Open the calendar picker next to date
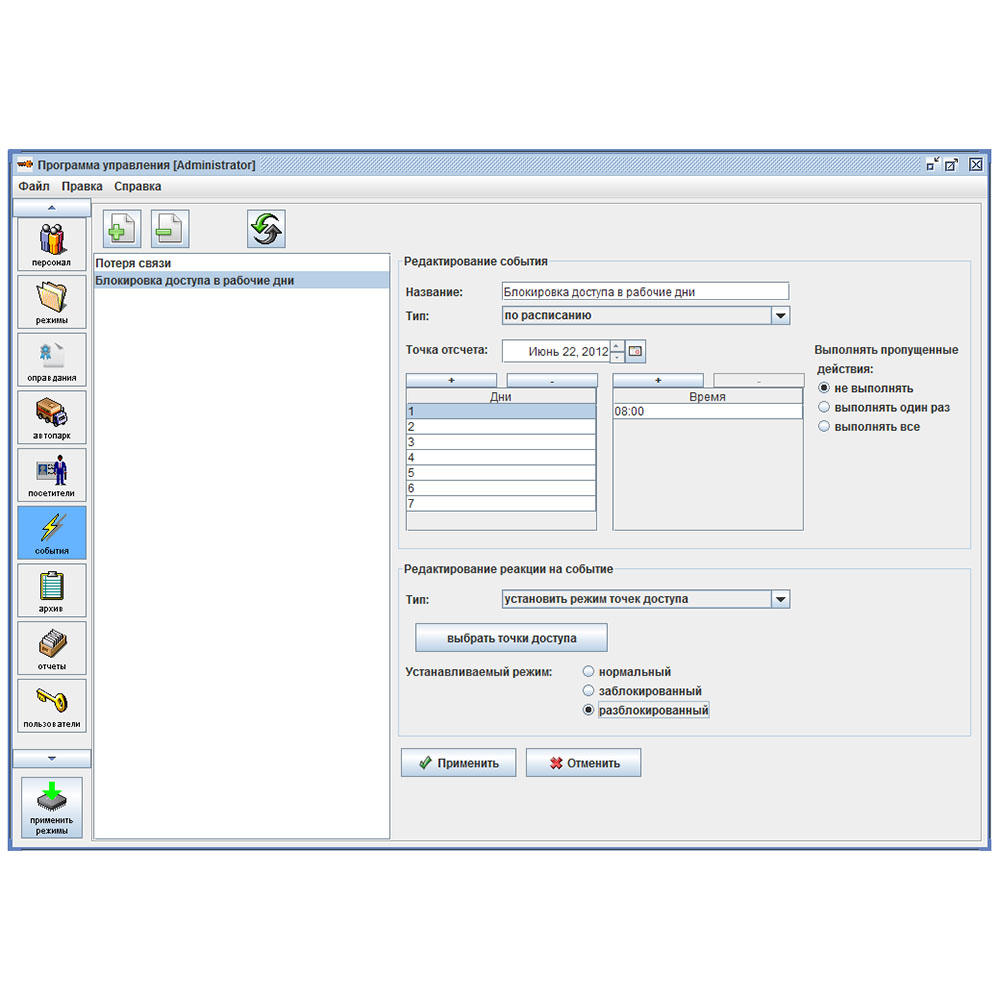 (636, 352)
